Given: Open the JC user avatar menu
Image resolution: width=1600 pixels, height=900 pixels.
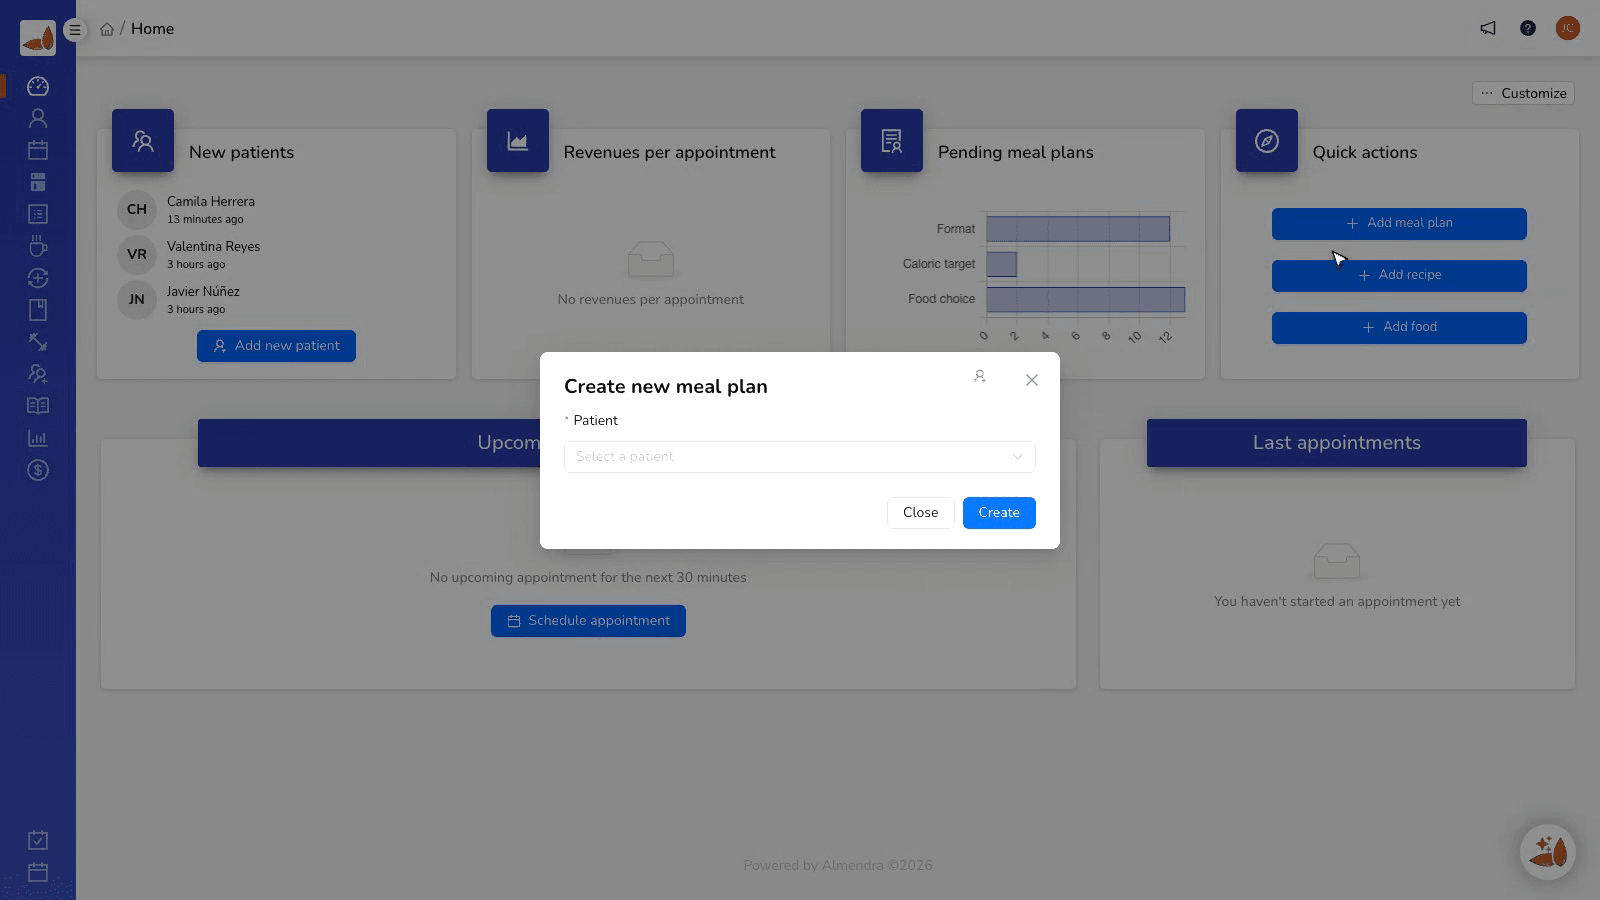Looking at the screenshot, I should (1568, 28).
